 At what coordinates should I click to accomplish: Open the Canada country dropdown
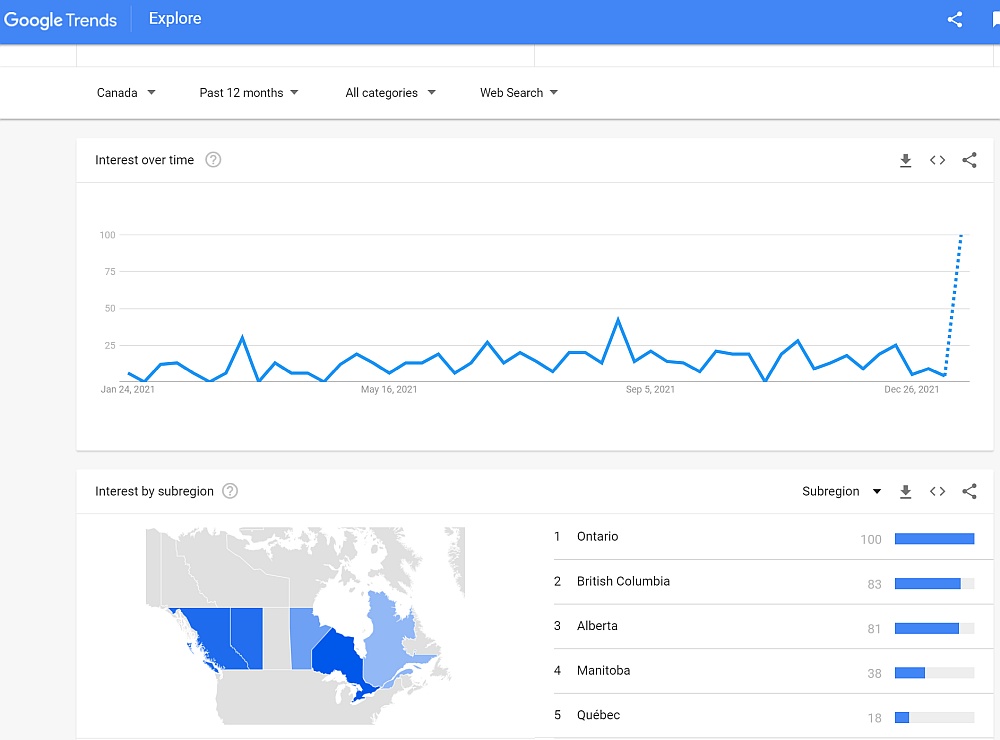[x=126, y=93]
